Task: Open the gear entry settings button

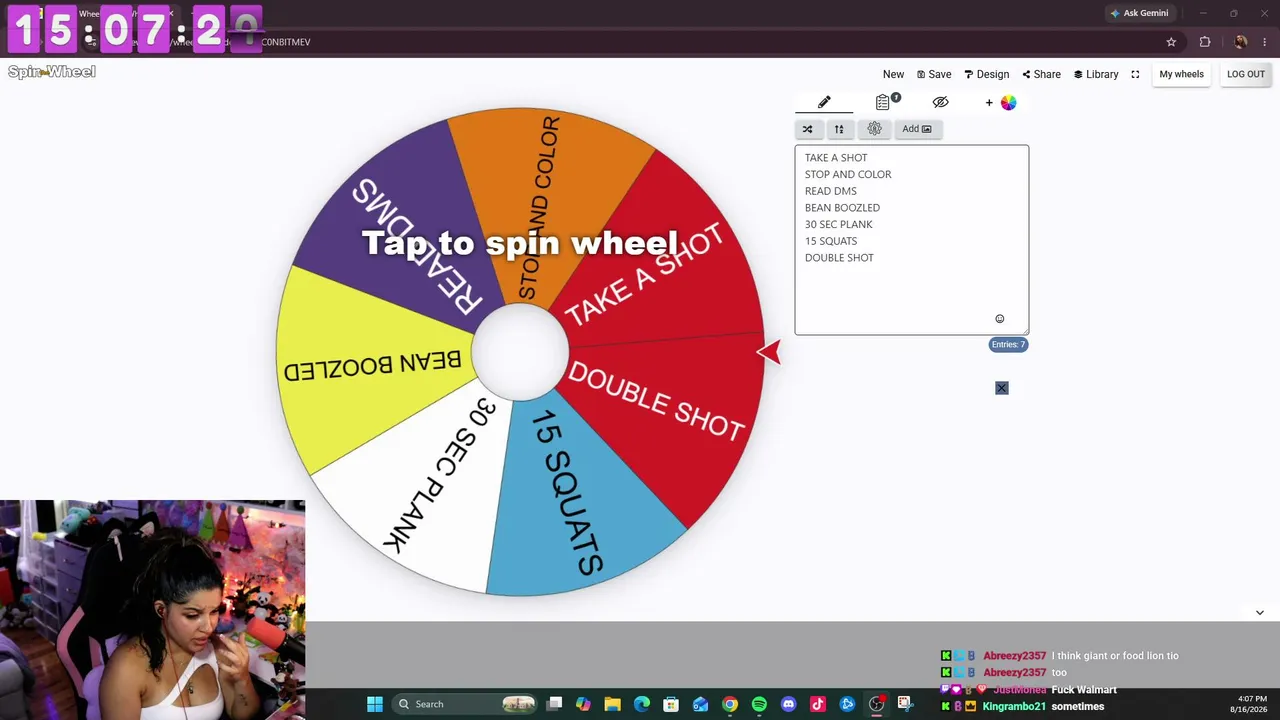Action: click(875, 129)
